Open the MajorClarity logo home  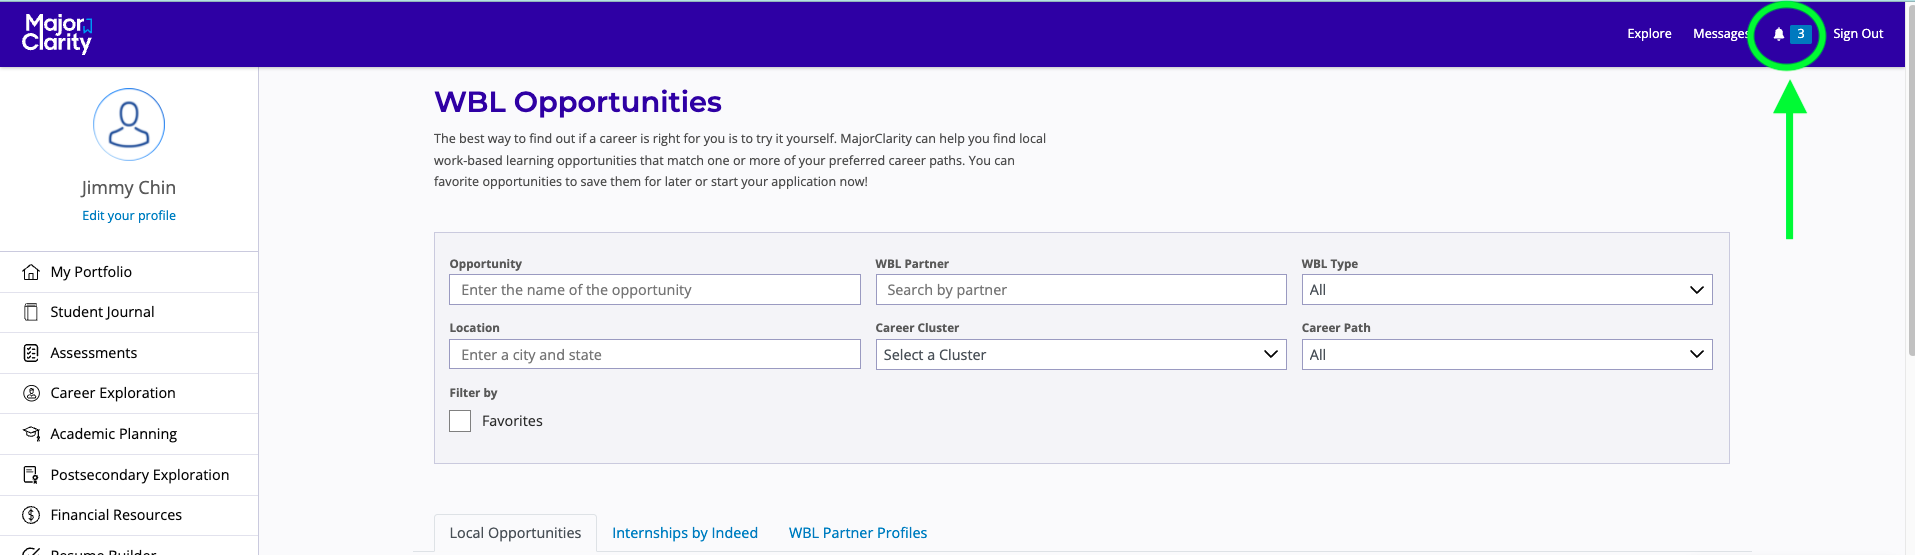point(57,34)
